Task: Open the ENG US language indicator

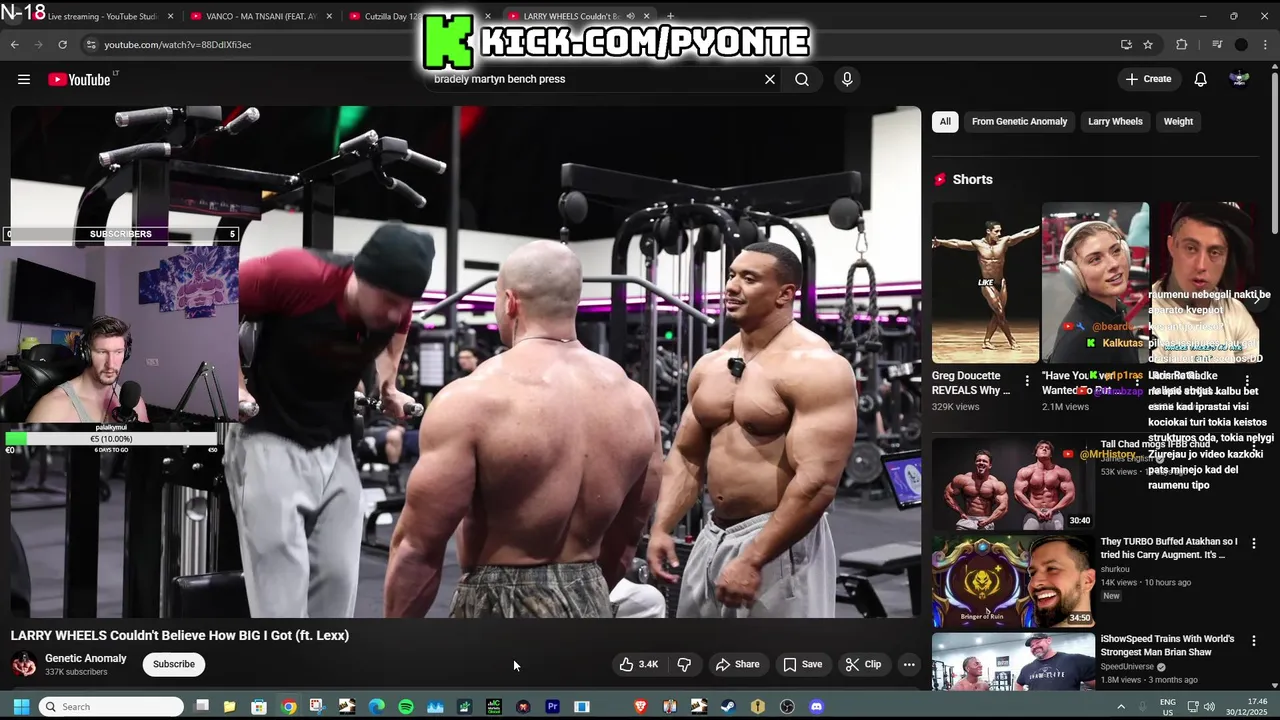Action: (1168, 707)
